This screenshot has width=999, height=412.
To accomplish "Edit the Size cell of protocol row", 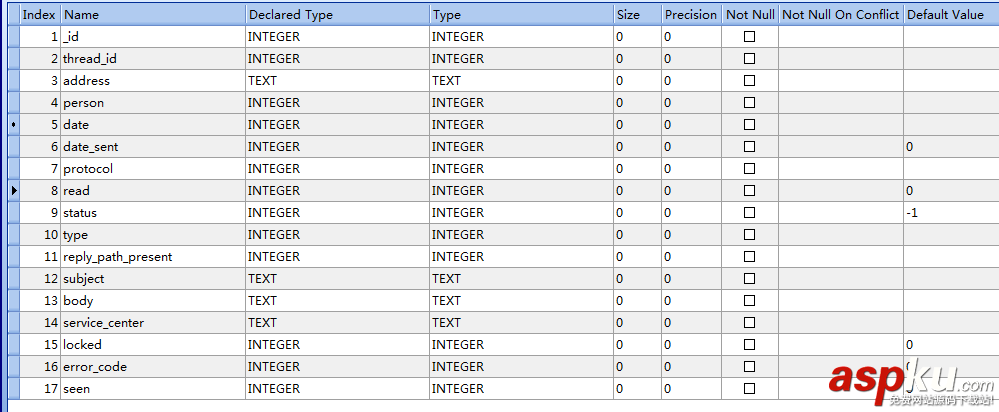I will point(636,169).
